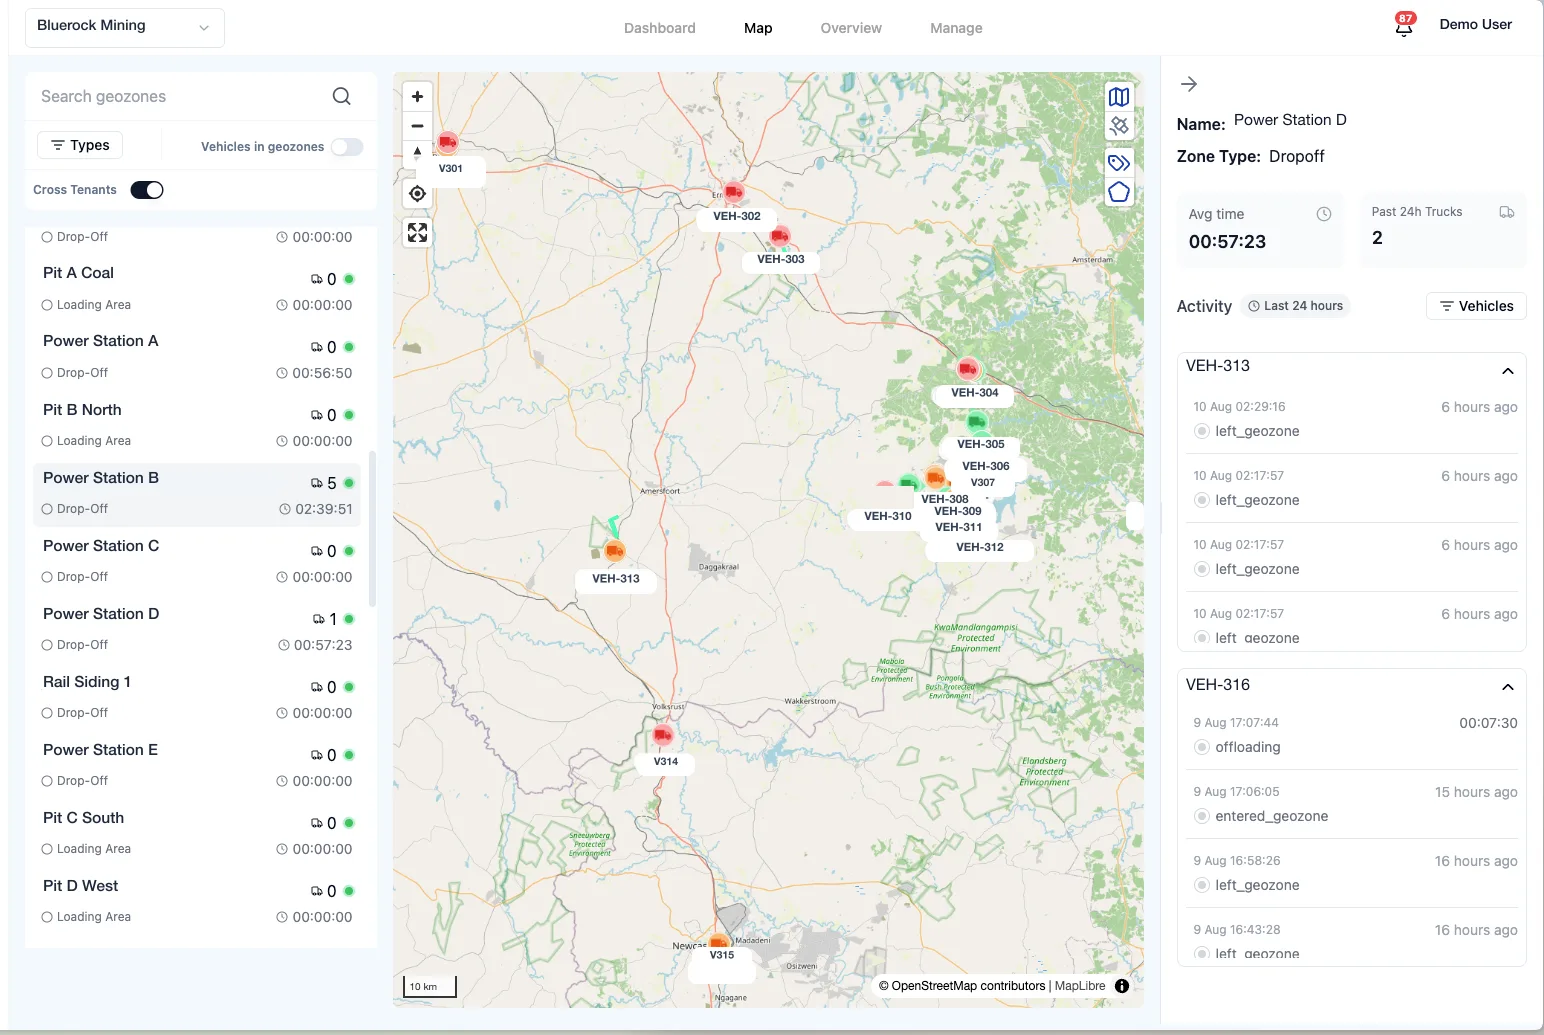Select the Pit A Coal geozone
Viewport: 1544px width, 1035px height.
(x=197, y=289)
